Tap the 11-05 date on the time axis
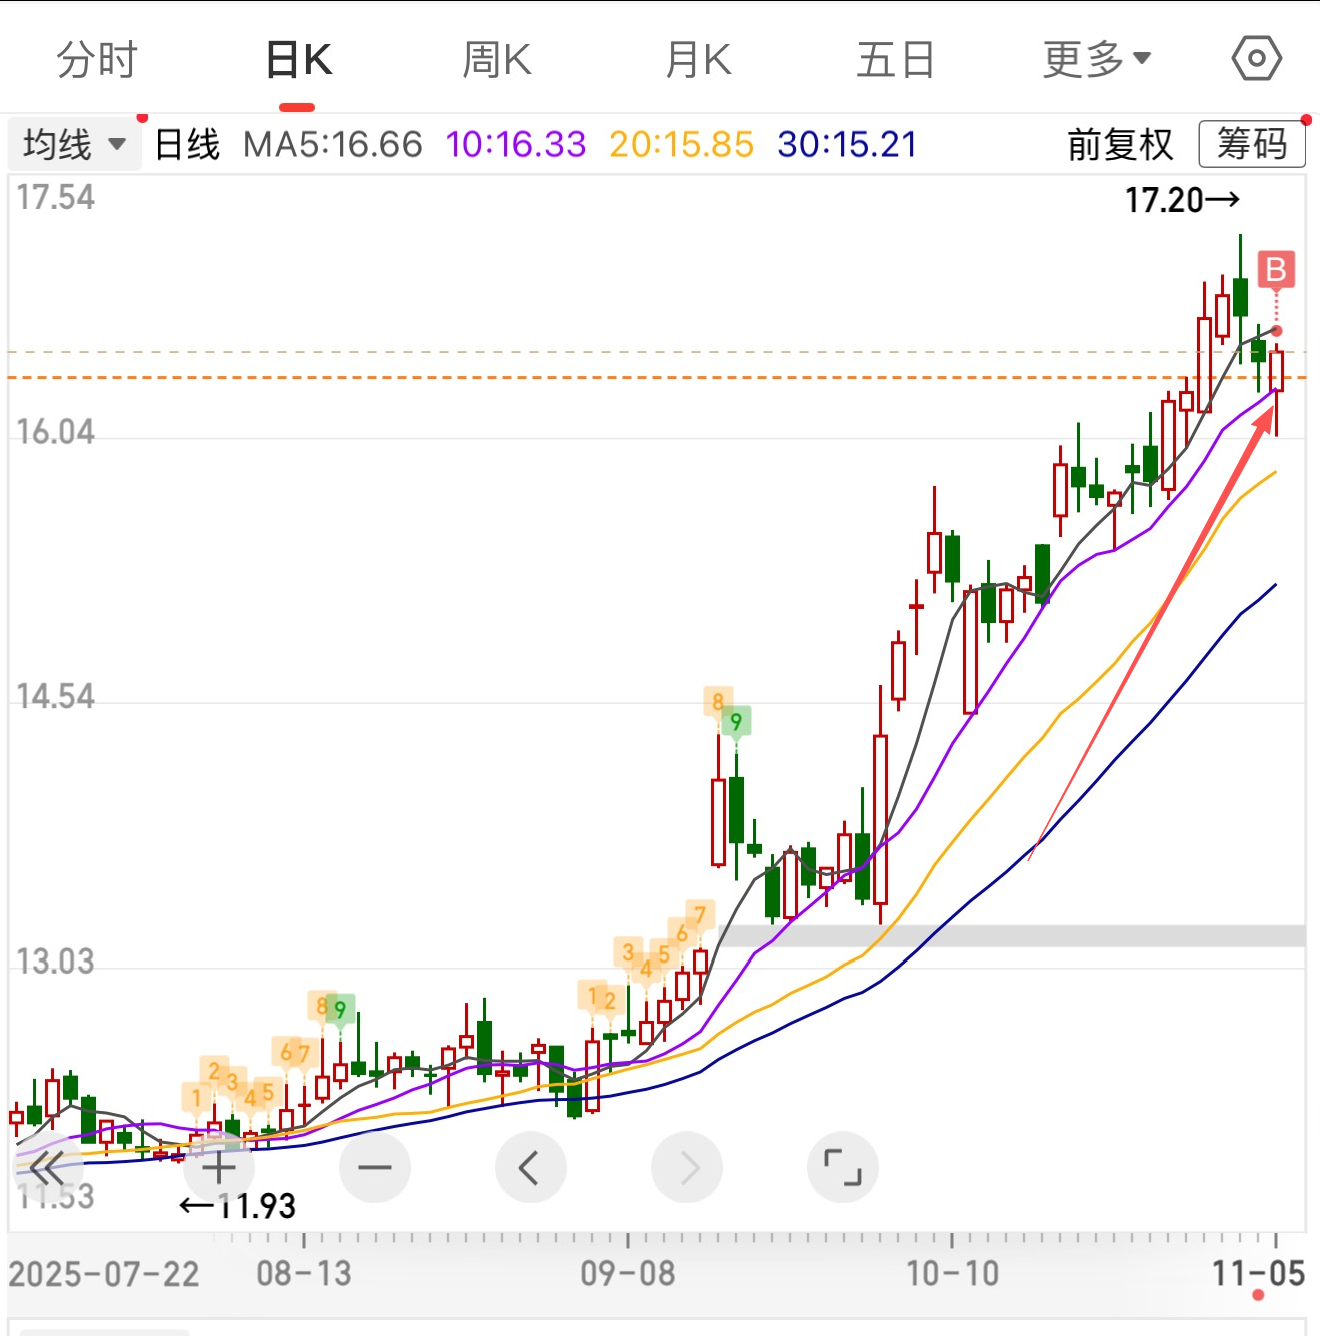The image size is (1320, 1336). (1258, 1274)
